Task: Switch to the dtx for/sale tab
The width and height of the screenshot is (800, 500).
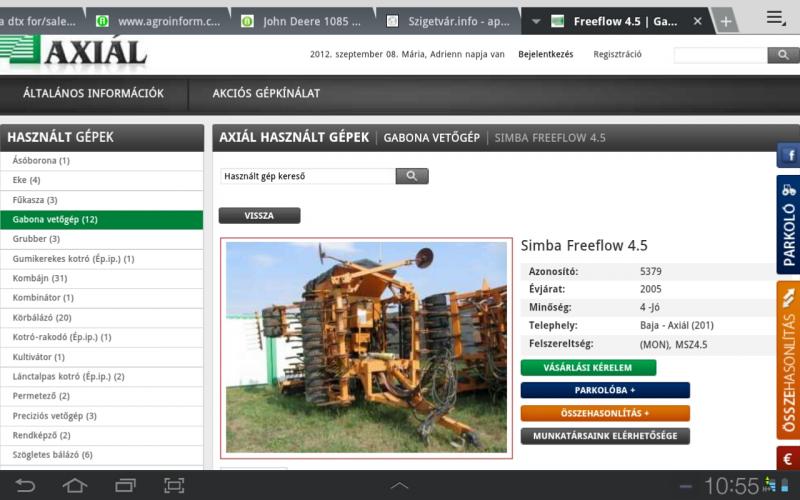Action: tap(41, 21)
